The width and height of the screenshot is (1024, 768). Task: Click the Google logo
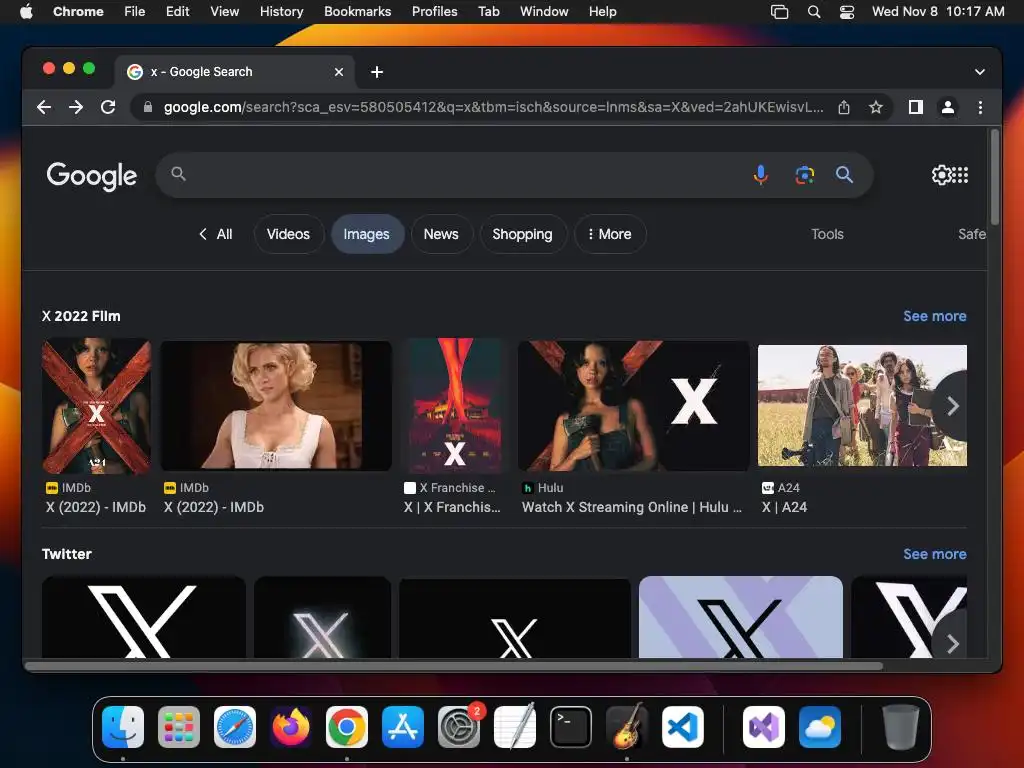pos(92,176)
